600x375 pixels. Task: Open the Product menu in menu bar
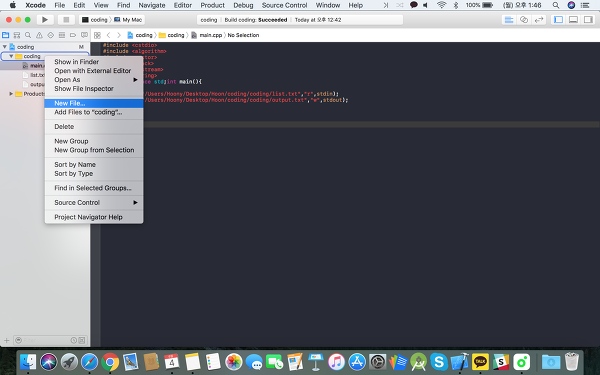(212, 5)
